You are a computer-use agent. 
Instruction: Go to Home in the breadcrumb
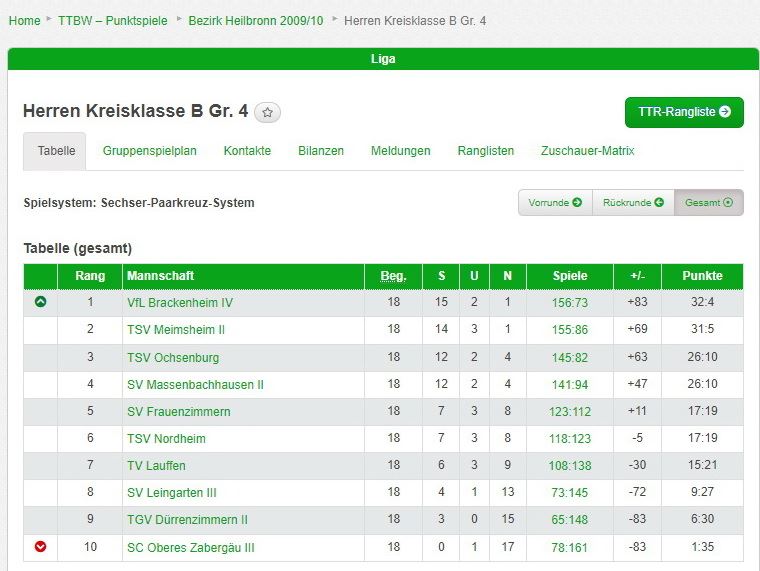tap(25, 21)
